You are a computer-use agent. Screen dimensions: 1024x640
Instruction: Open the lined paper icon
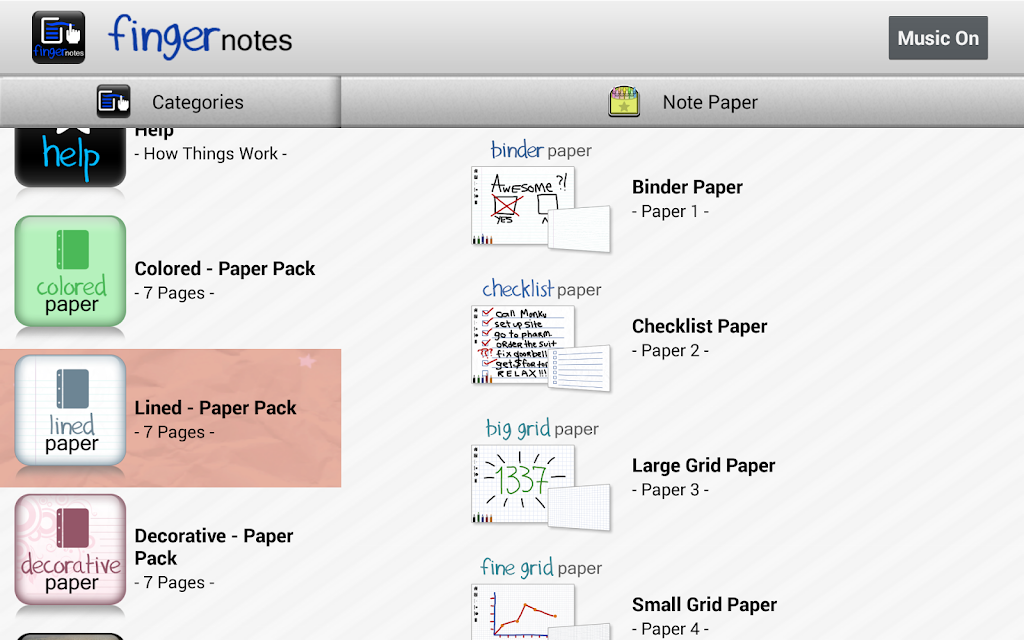(x=70, y=410)
